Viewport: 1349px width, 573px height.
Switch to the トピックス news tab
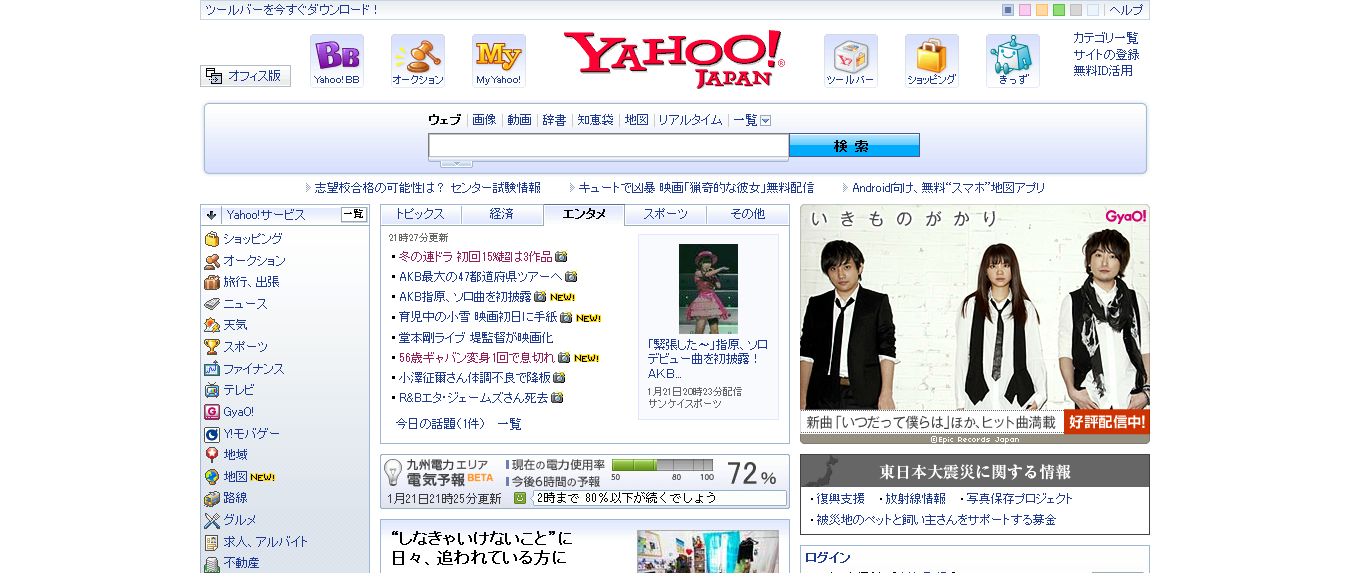pyautogui.click(x=421, y=214)
